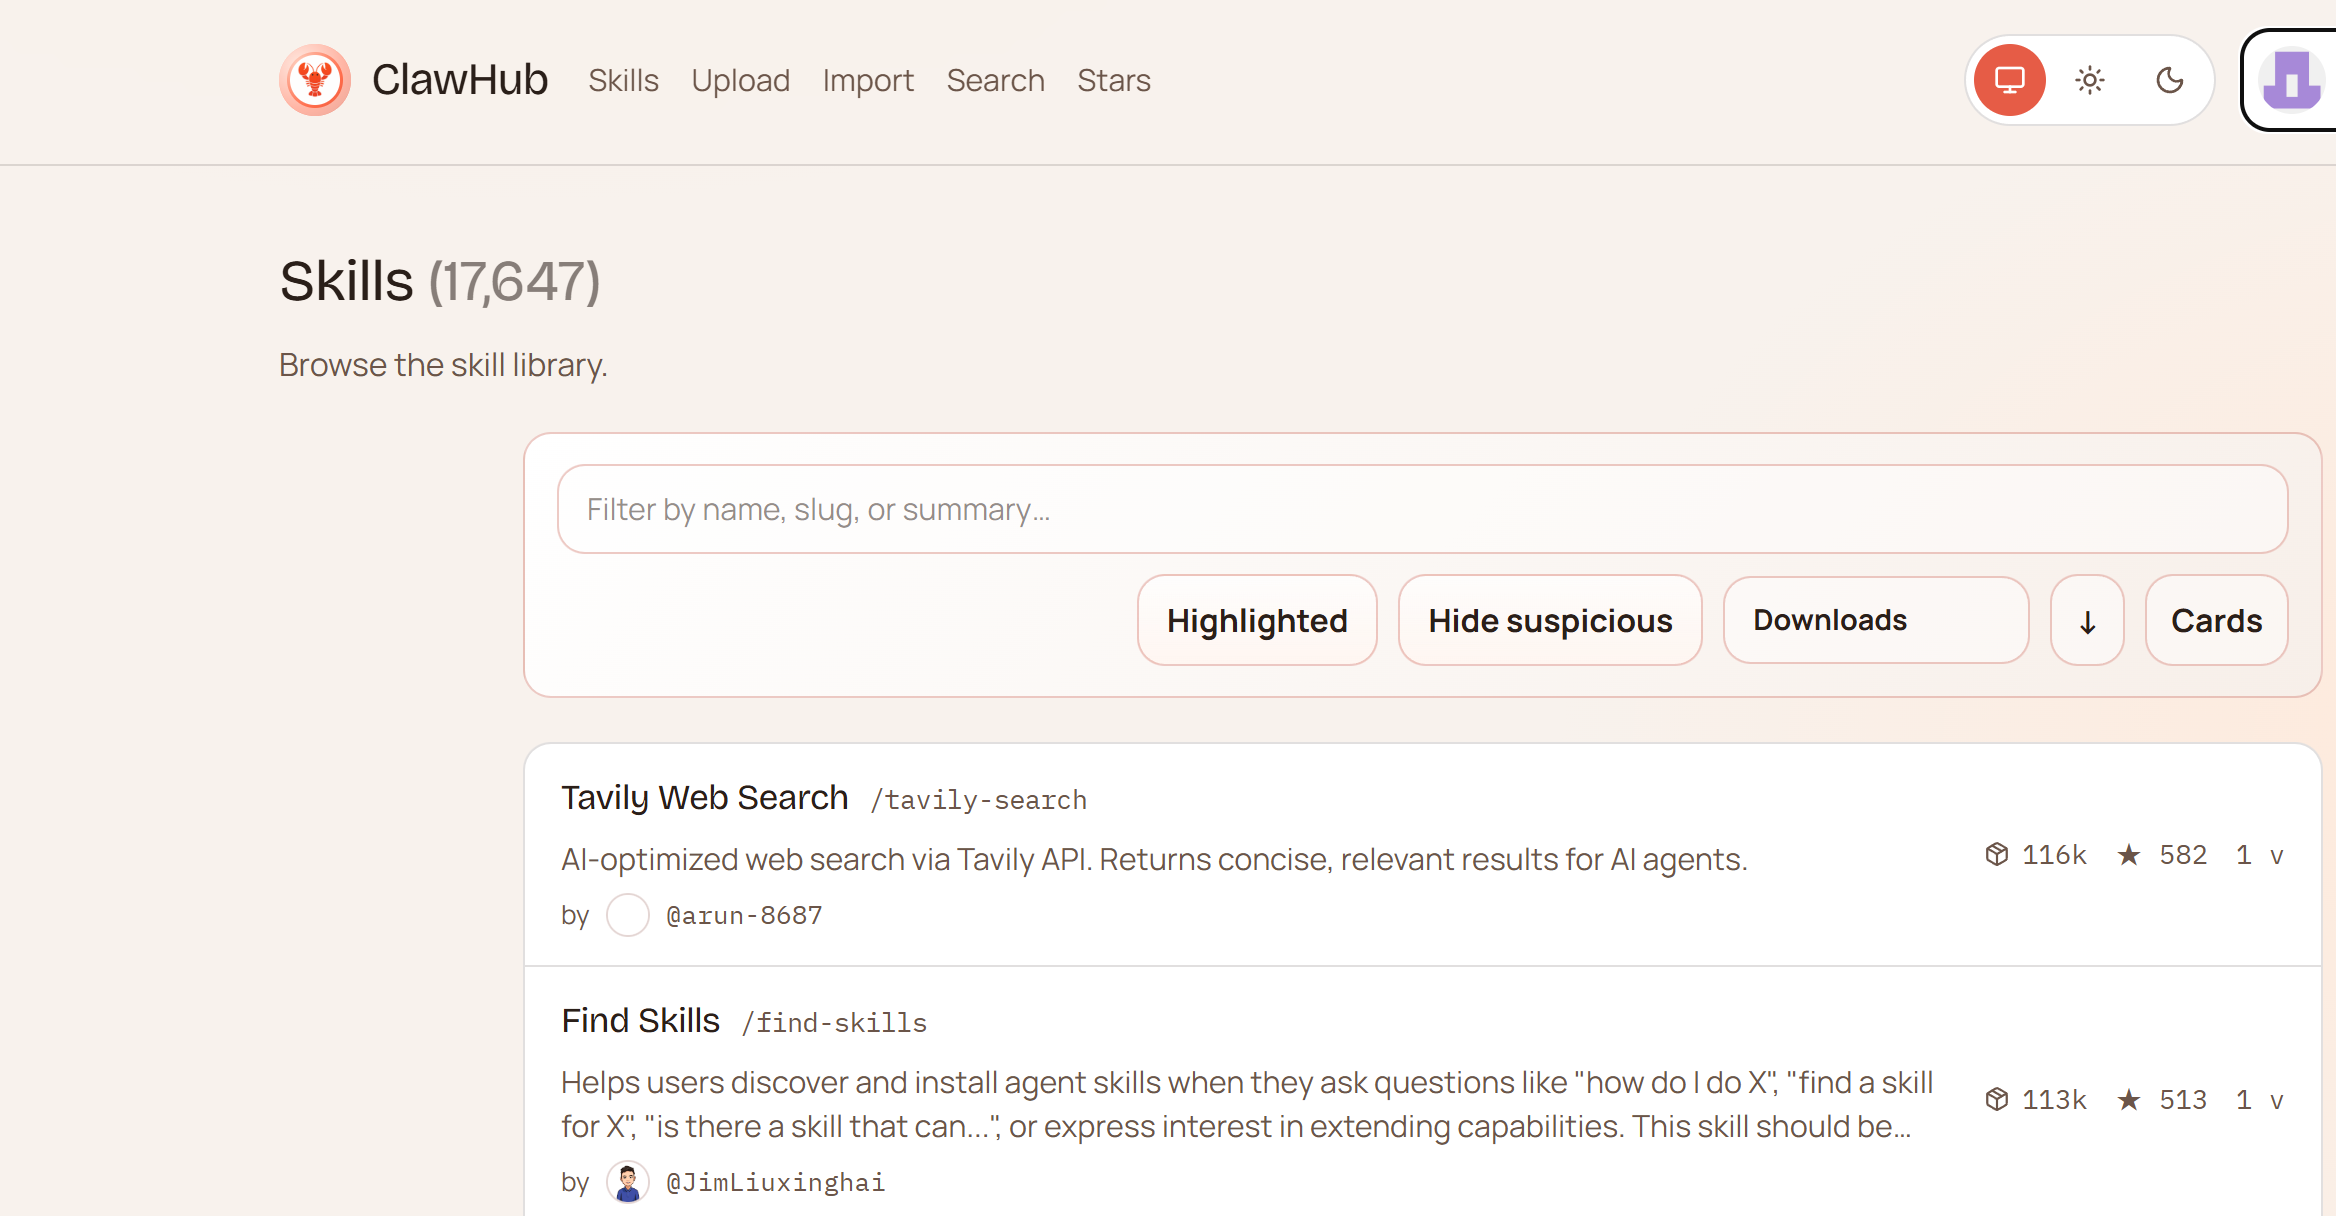Viewport: 2336px width, 1216px height.
Task: Go to the Stars navigation item
Action: (1113, 80)
